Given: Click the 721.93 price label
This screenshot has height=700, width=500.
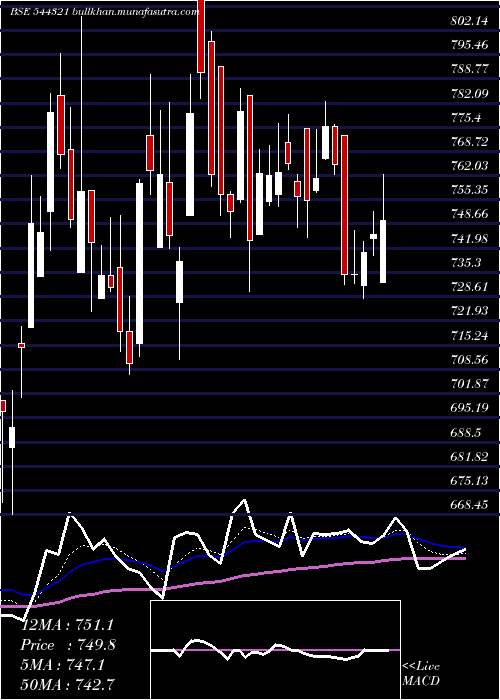Looking at the screenshot, I should (469, 311).
